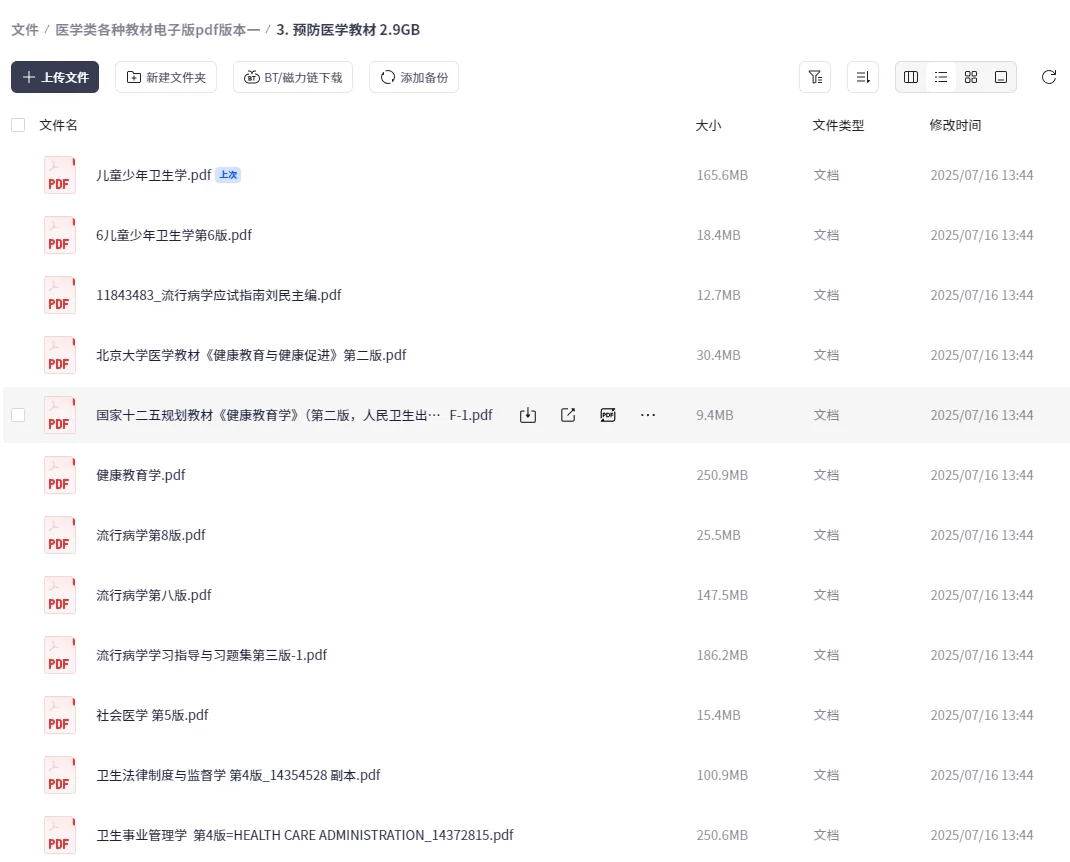Click the 添加备份 backup button
The image size is (1070, 862).
[414, 77]
